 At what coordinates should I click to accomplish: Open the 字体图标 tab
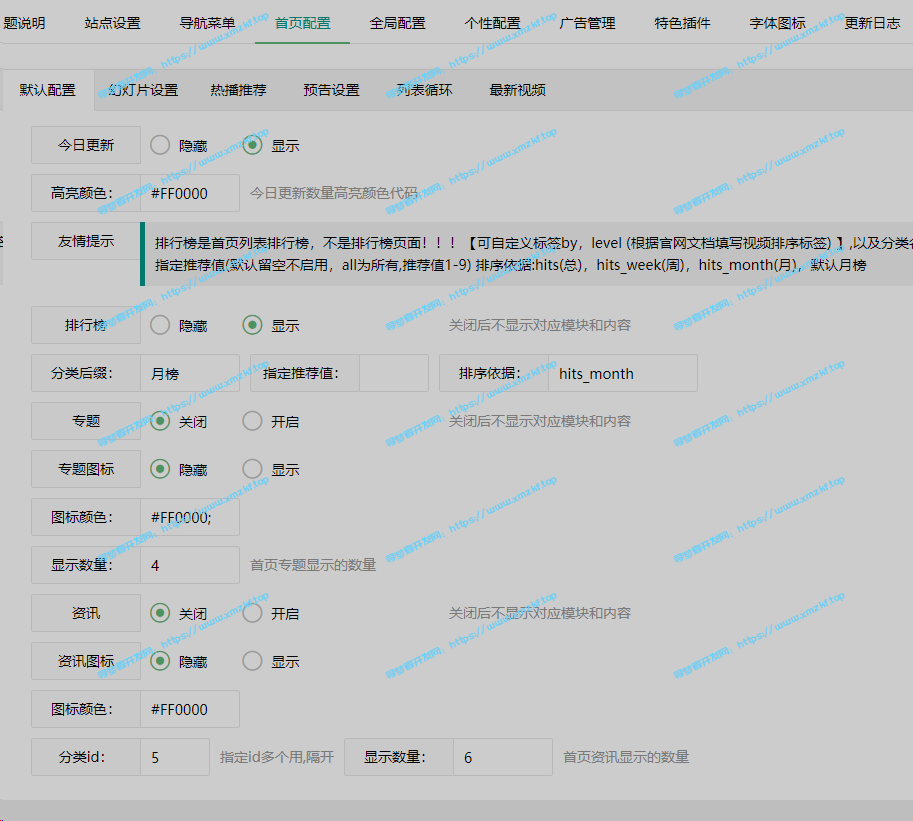click(777, 23)
